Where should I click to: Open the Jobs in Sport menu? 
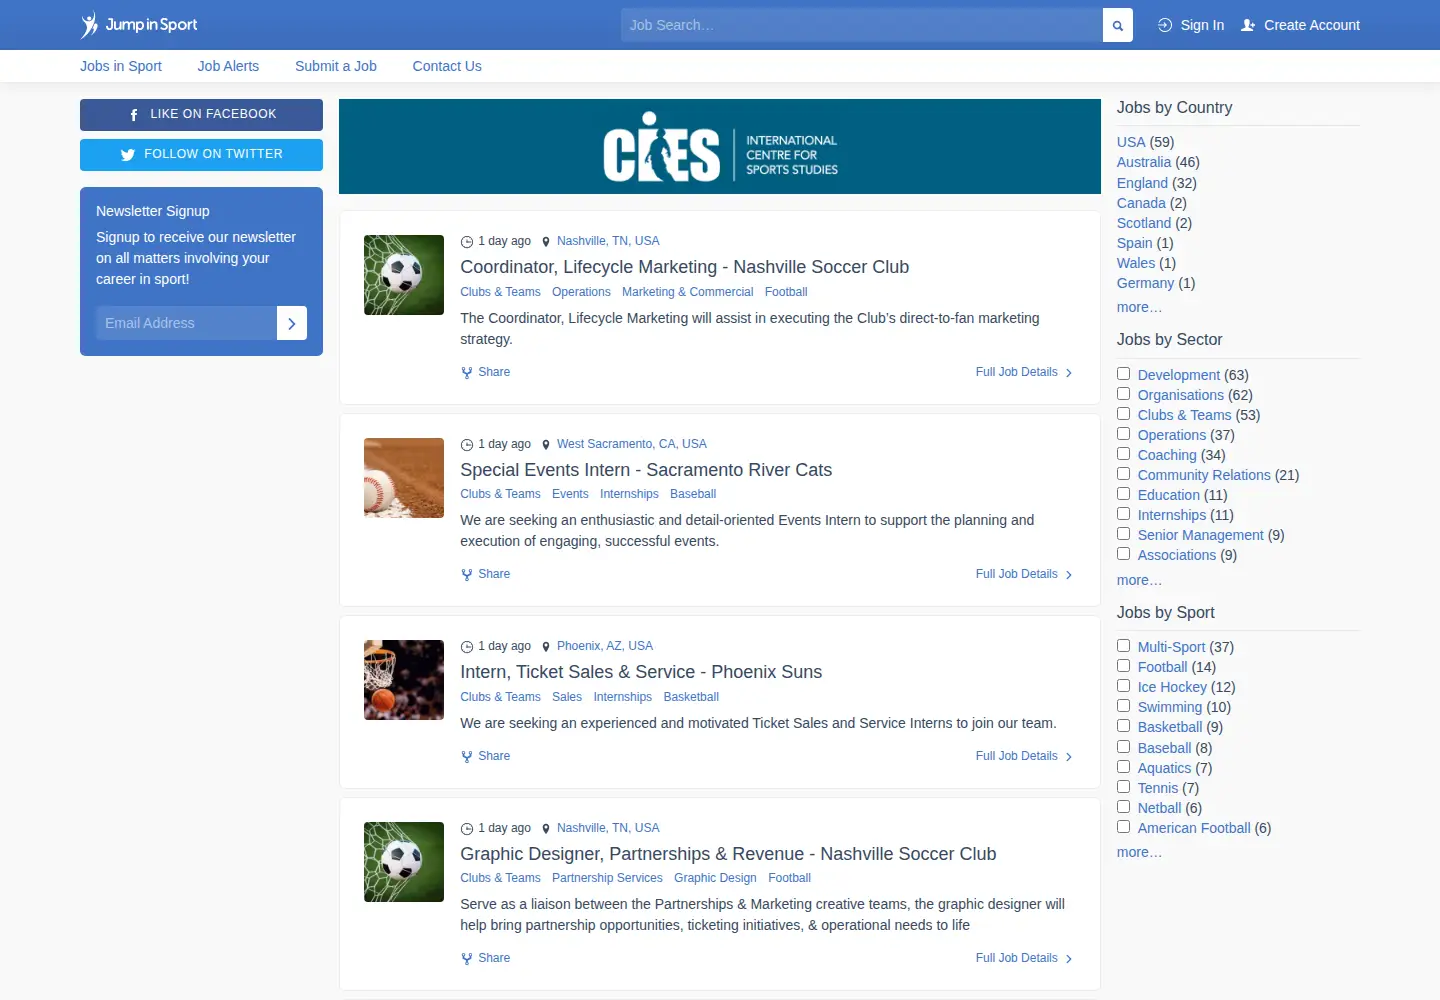121,66
